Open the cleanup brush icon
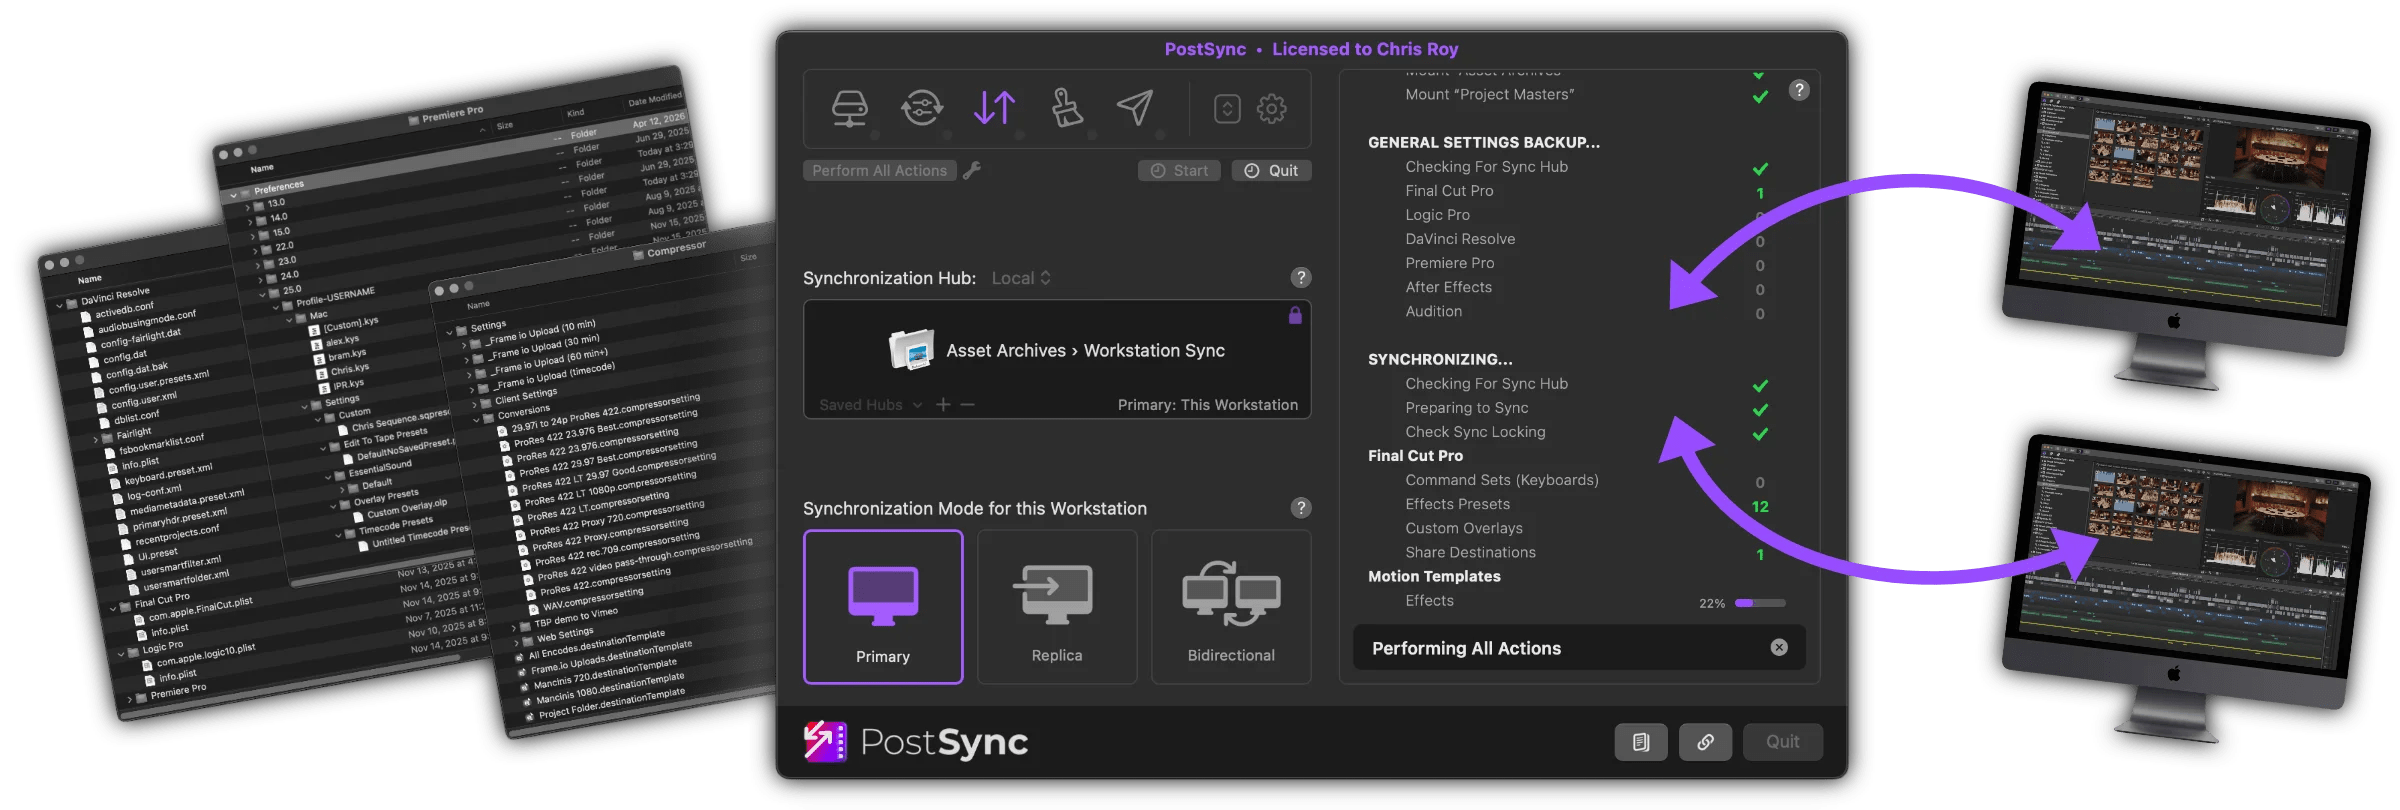This screenshot has width=2400, height=810. click(1066, 108)
